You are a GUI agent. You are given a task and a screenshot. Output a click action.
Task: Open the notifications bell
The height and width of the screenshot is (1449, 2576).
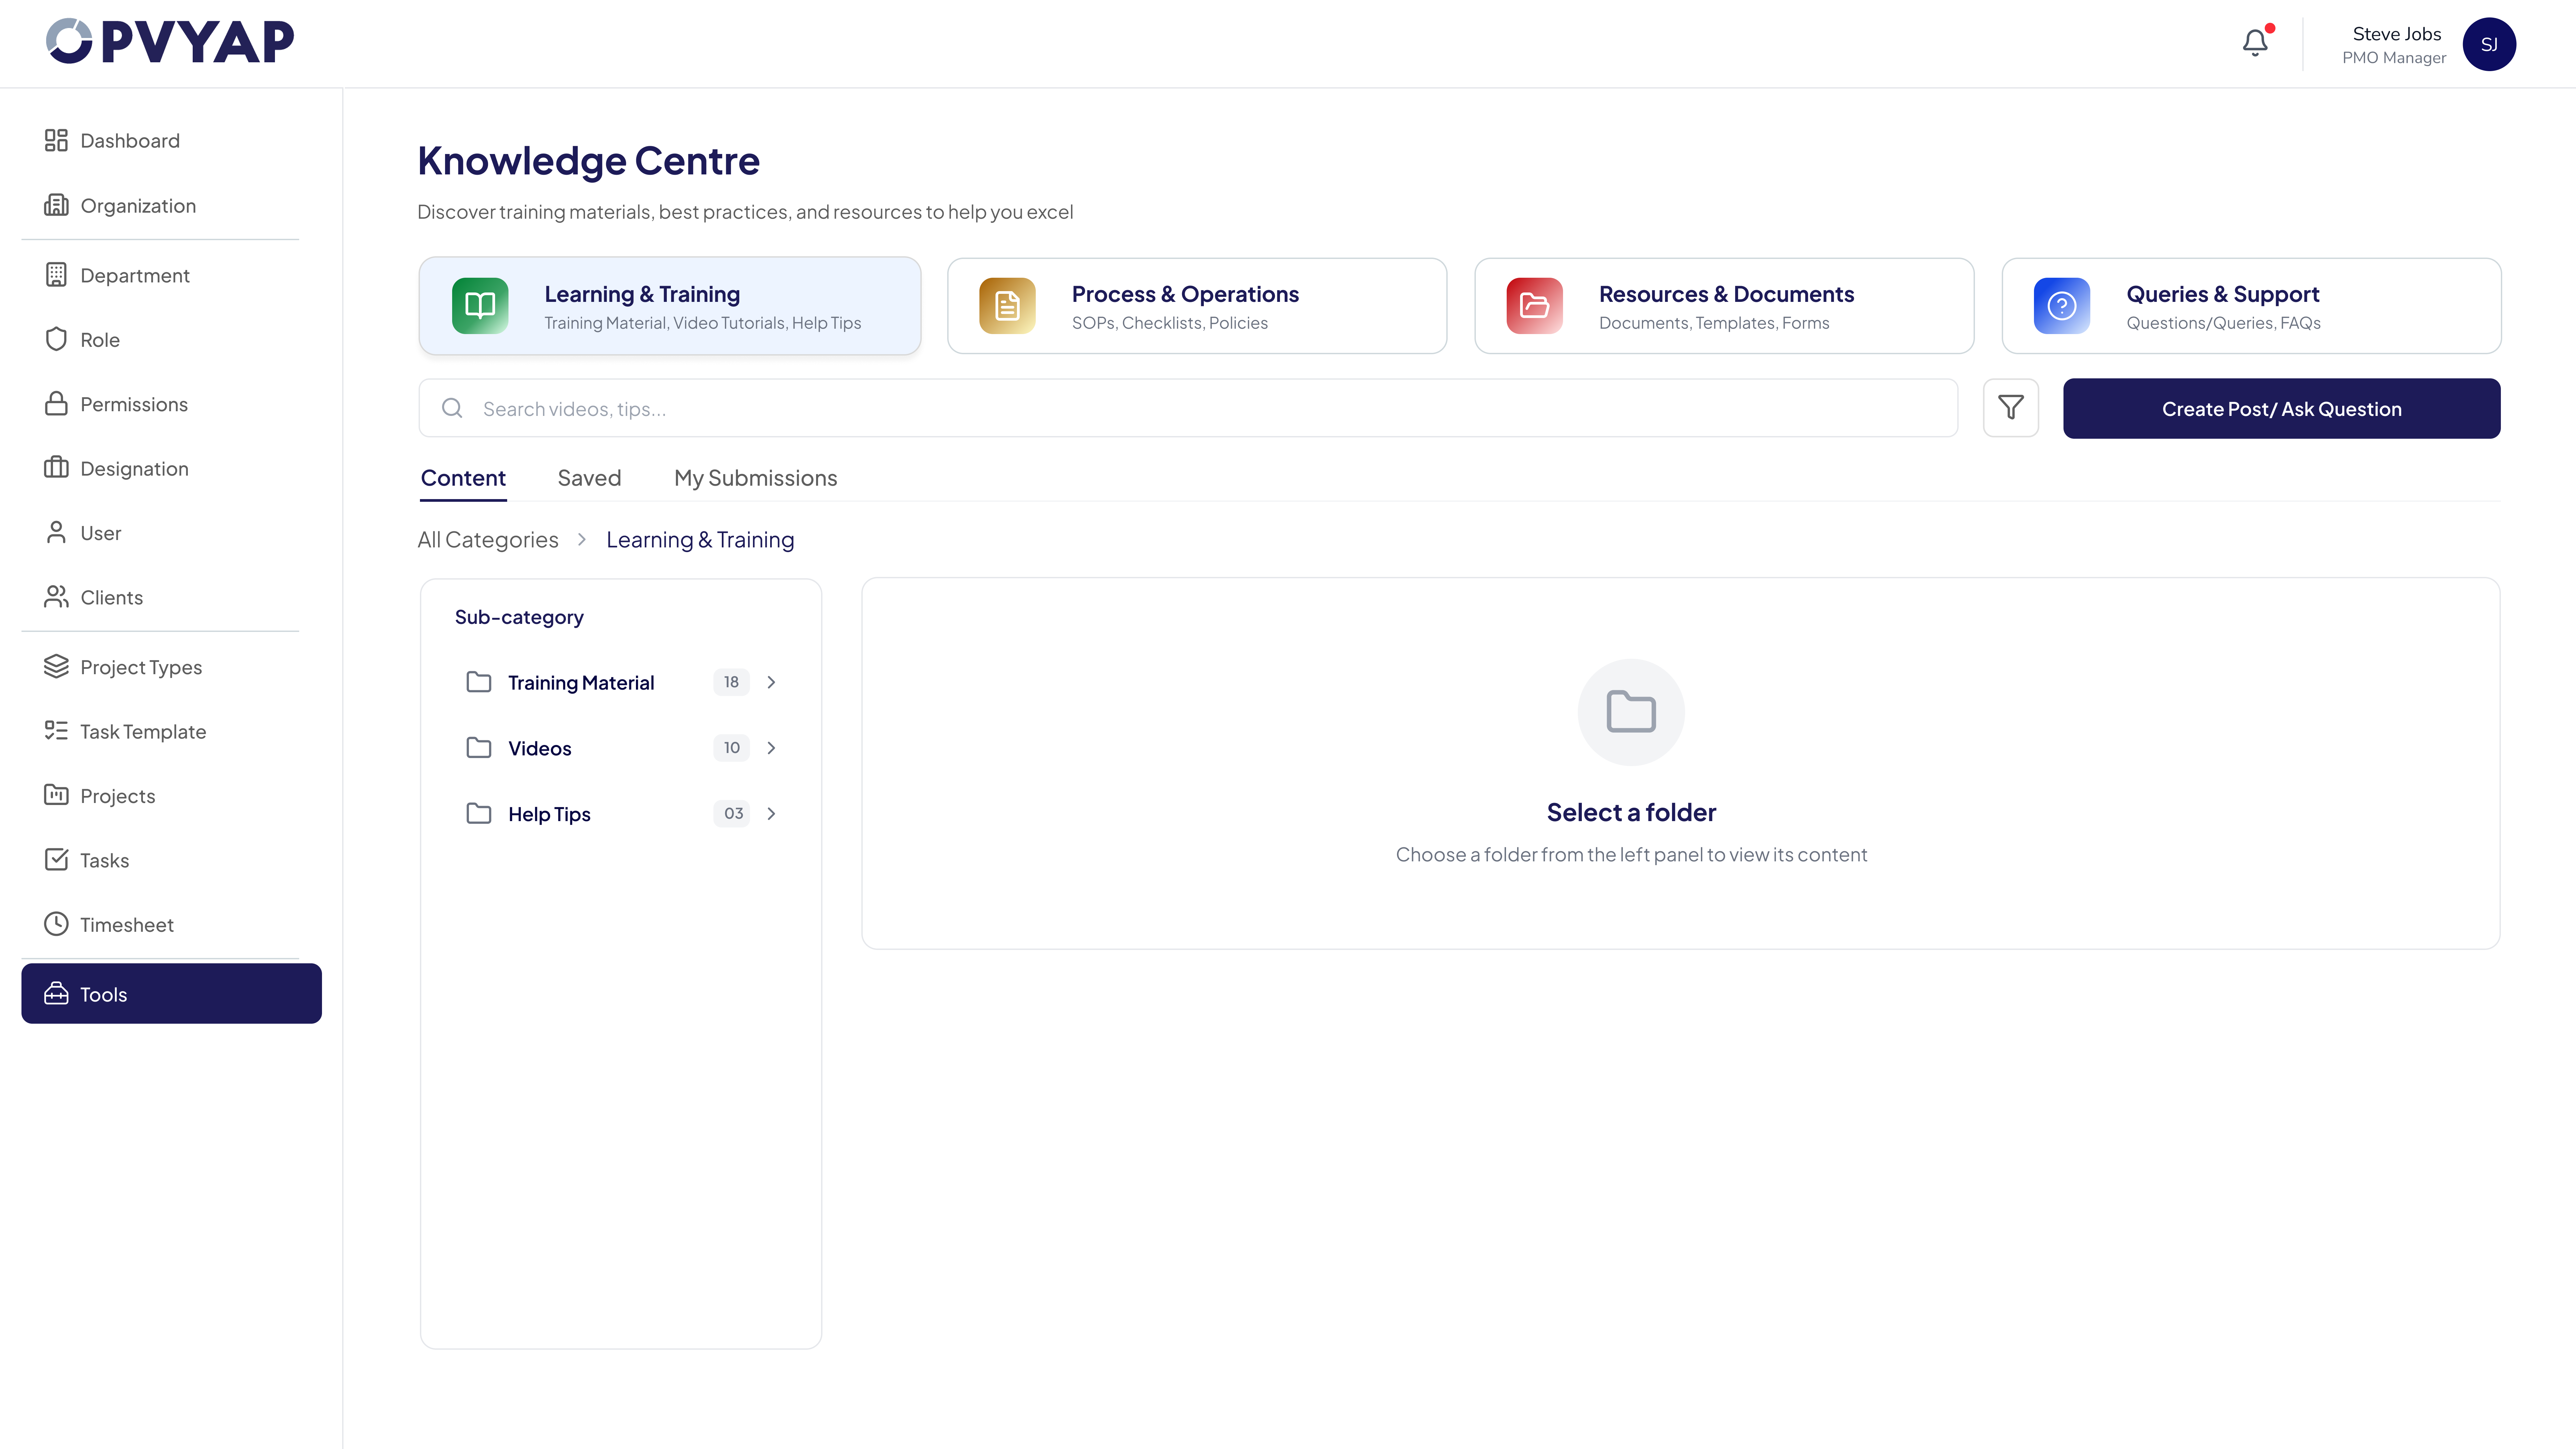point(2255,42)
